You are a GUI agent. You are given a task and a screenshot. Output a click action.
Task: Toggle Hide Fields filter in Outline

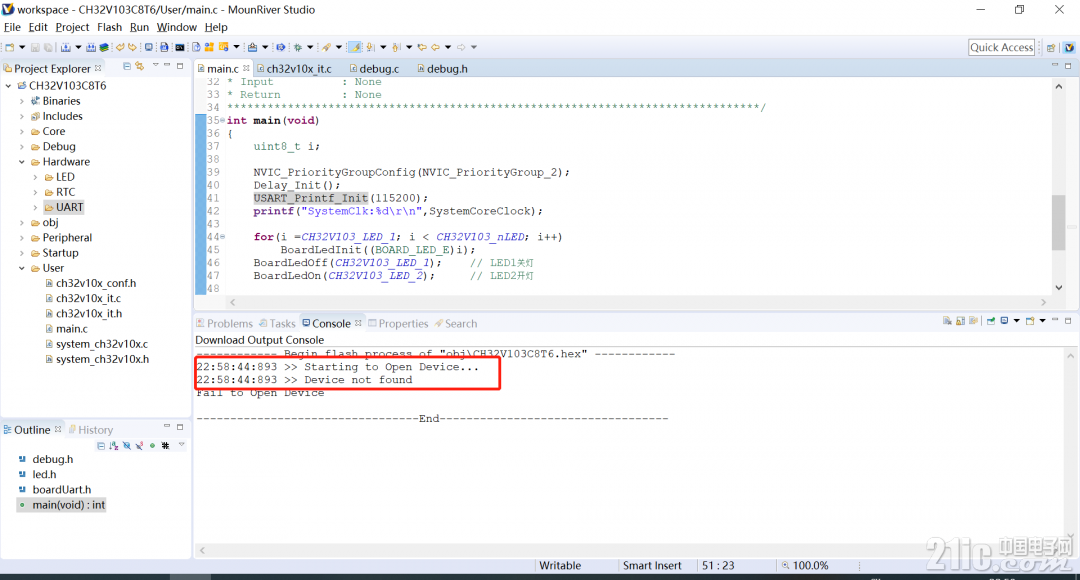(x=127, y=446)
